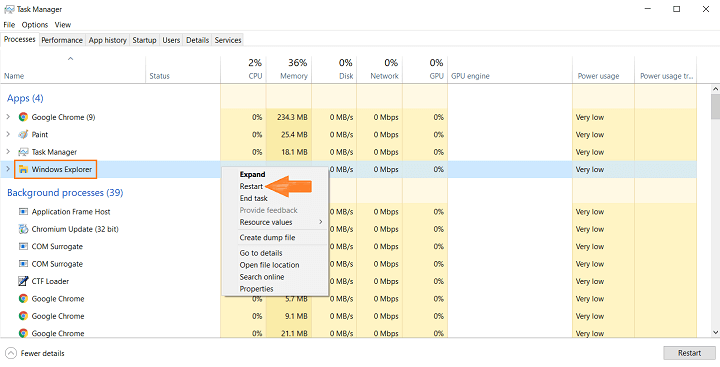Sort by the Status column header

(x=183, y=70)
